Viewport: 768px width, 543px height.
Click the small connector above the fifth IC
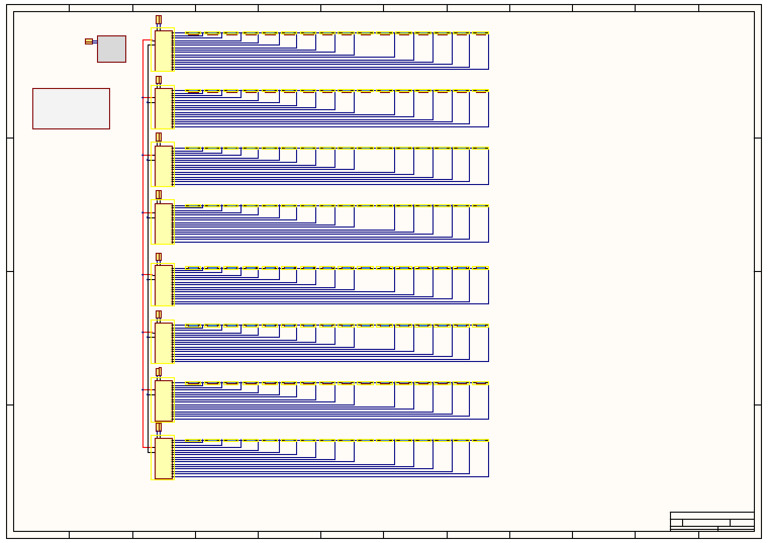[x=159, y=257]
